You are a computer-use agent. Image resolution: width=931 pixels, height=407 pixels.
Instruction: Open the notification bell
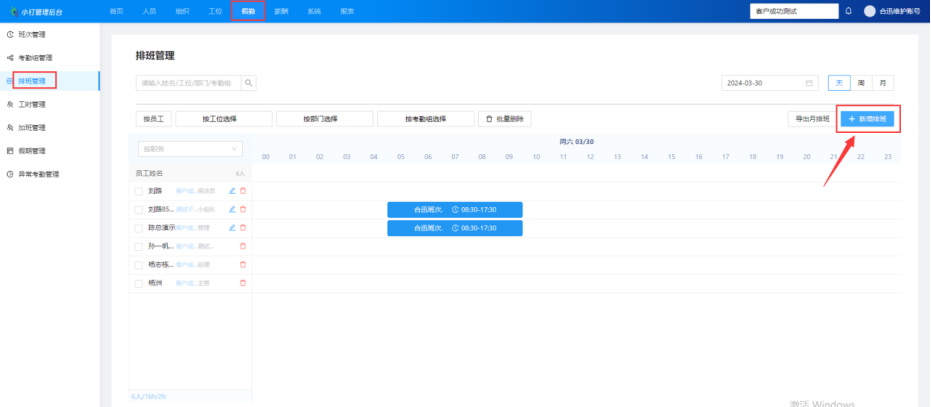pyautogui.click(x=848, y=11)
